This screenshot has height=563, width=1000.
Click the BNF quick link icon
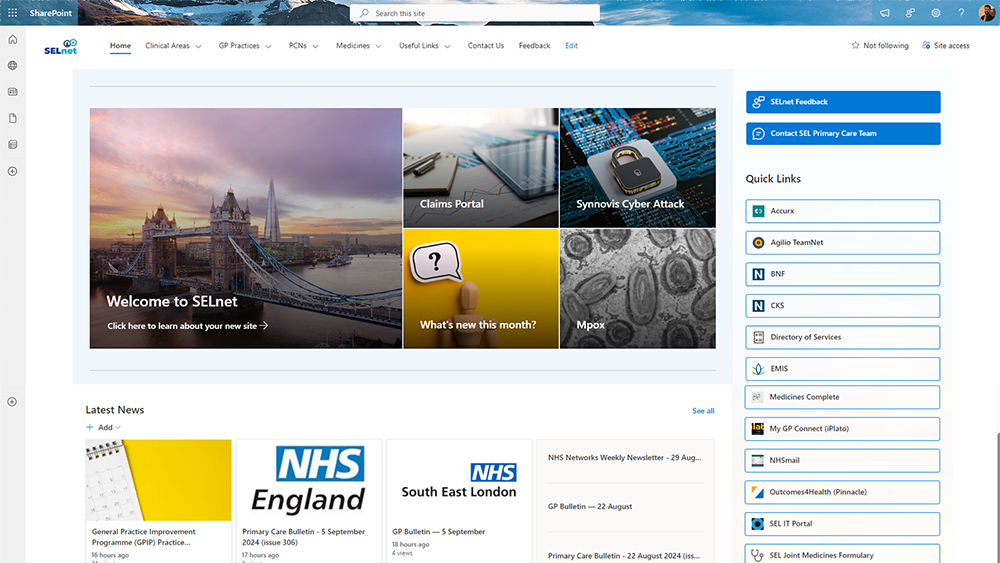(758, 274)
